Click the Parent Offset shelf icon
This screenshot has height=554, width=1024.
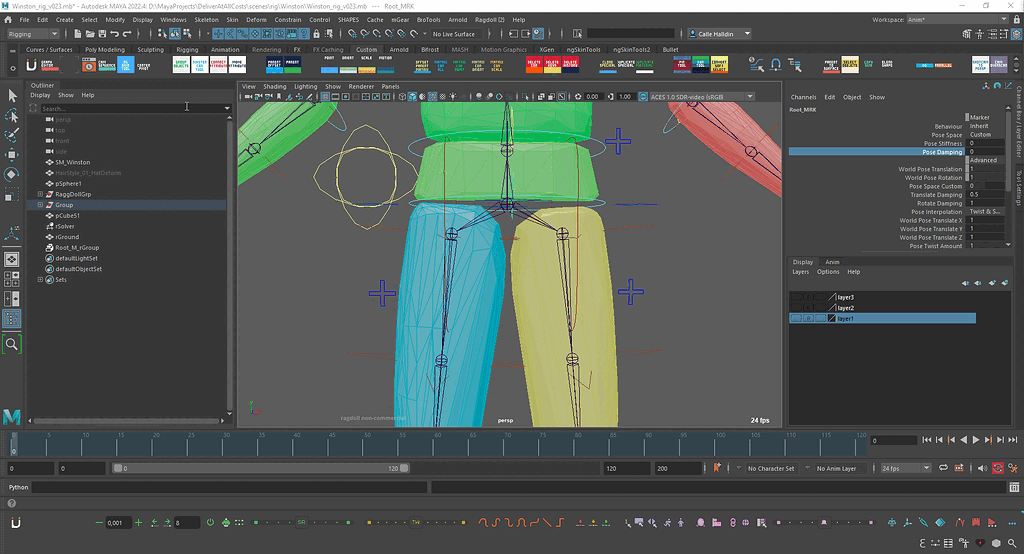pos(274,65)
